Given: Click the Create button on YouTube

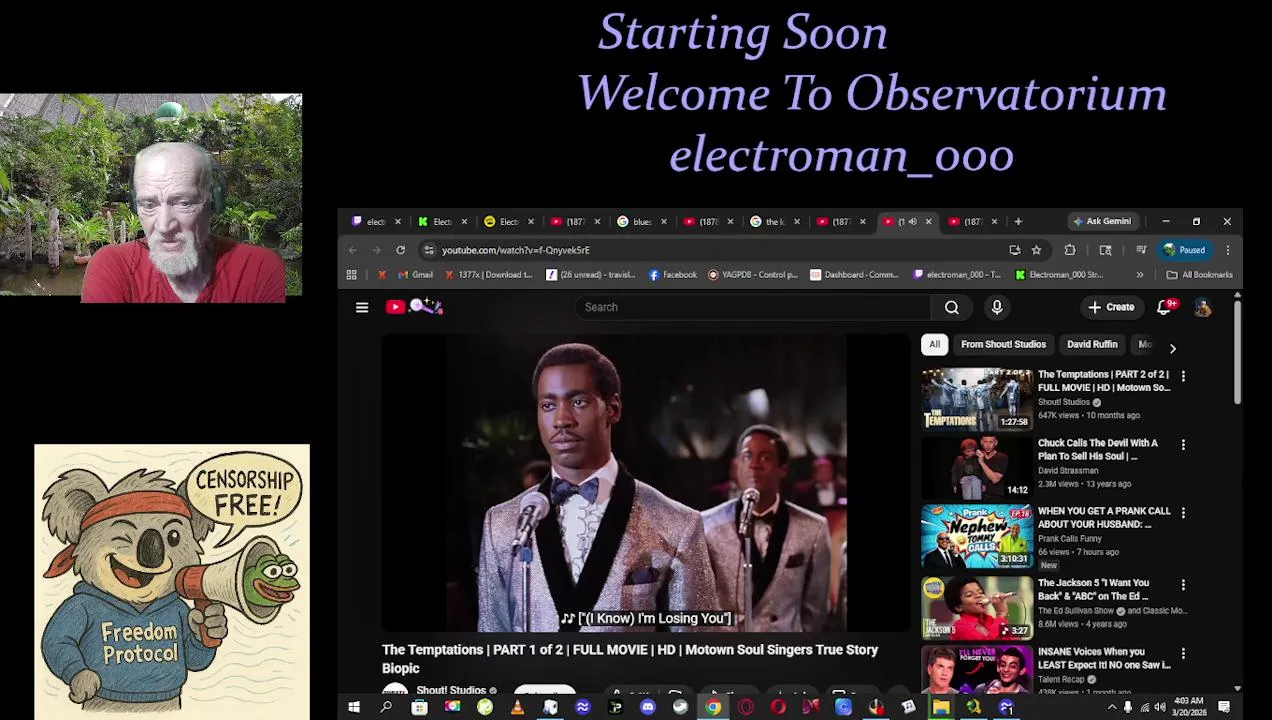Looking at the screenshot, I should [x=1112, y=307].
